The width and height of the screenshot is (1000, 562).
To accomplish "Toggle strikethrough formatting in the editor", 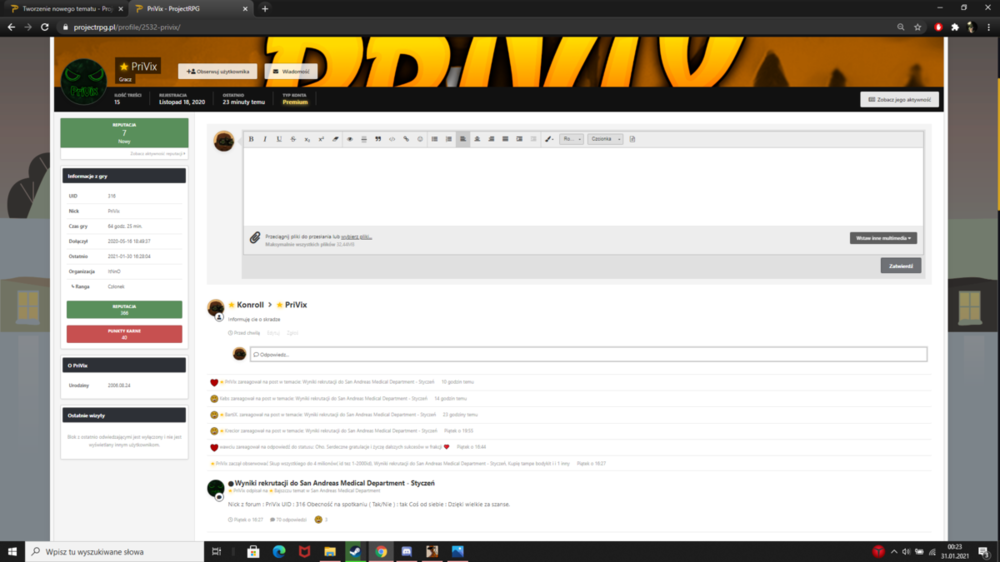I will tap(293, 139).
